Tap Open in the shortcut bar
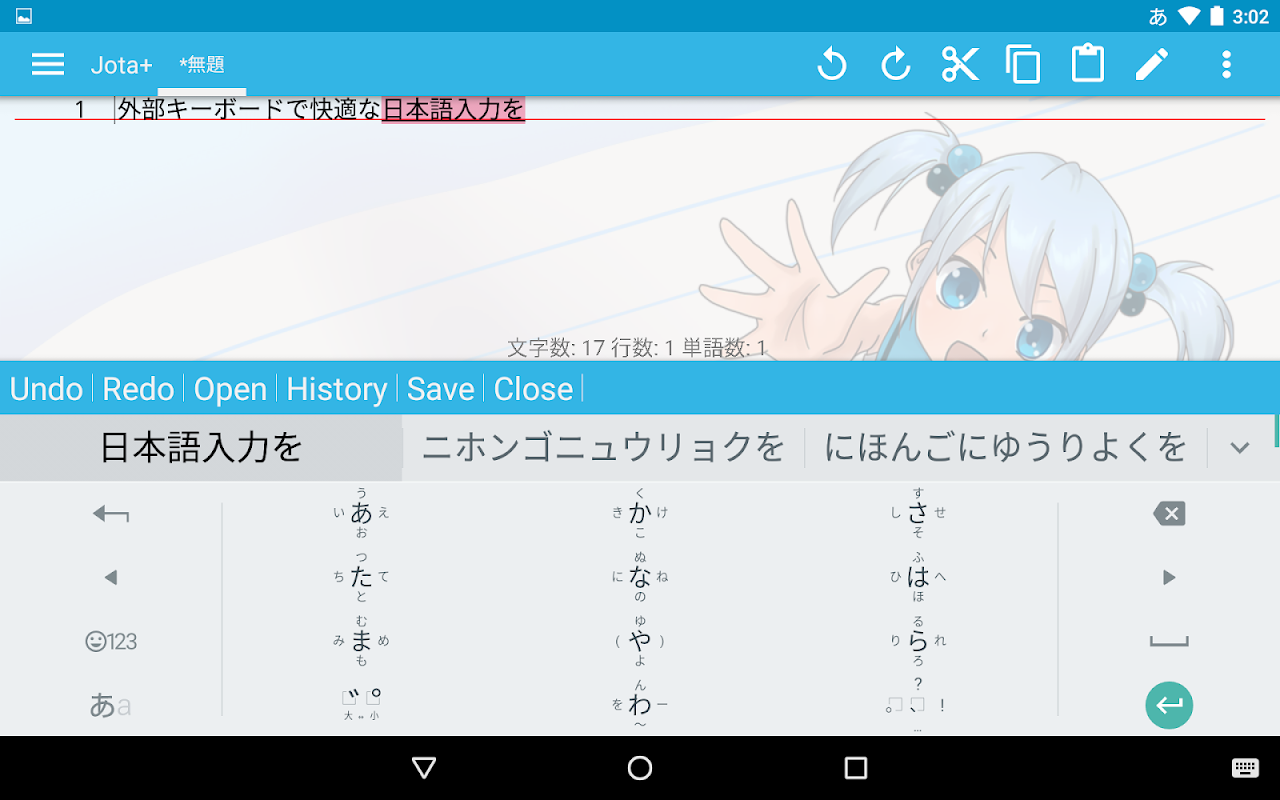Viewport: 1280px width, 800px height. 230,389
